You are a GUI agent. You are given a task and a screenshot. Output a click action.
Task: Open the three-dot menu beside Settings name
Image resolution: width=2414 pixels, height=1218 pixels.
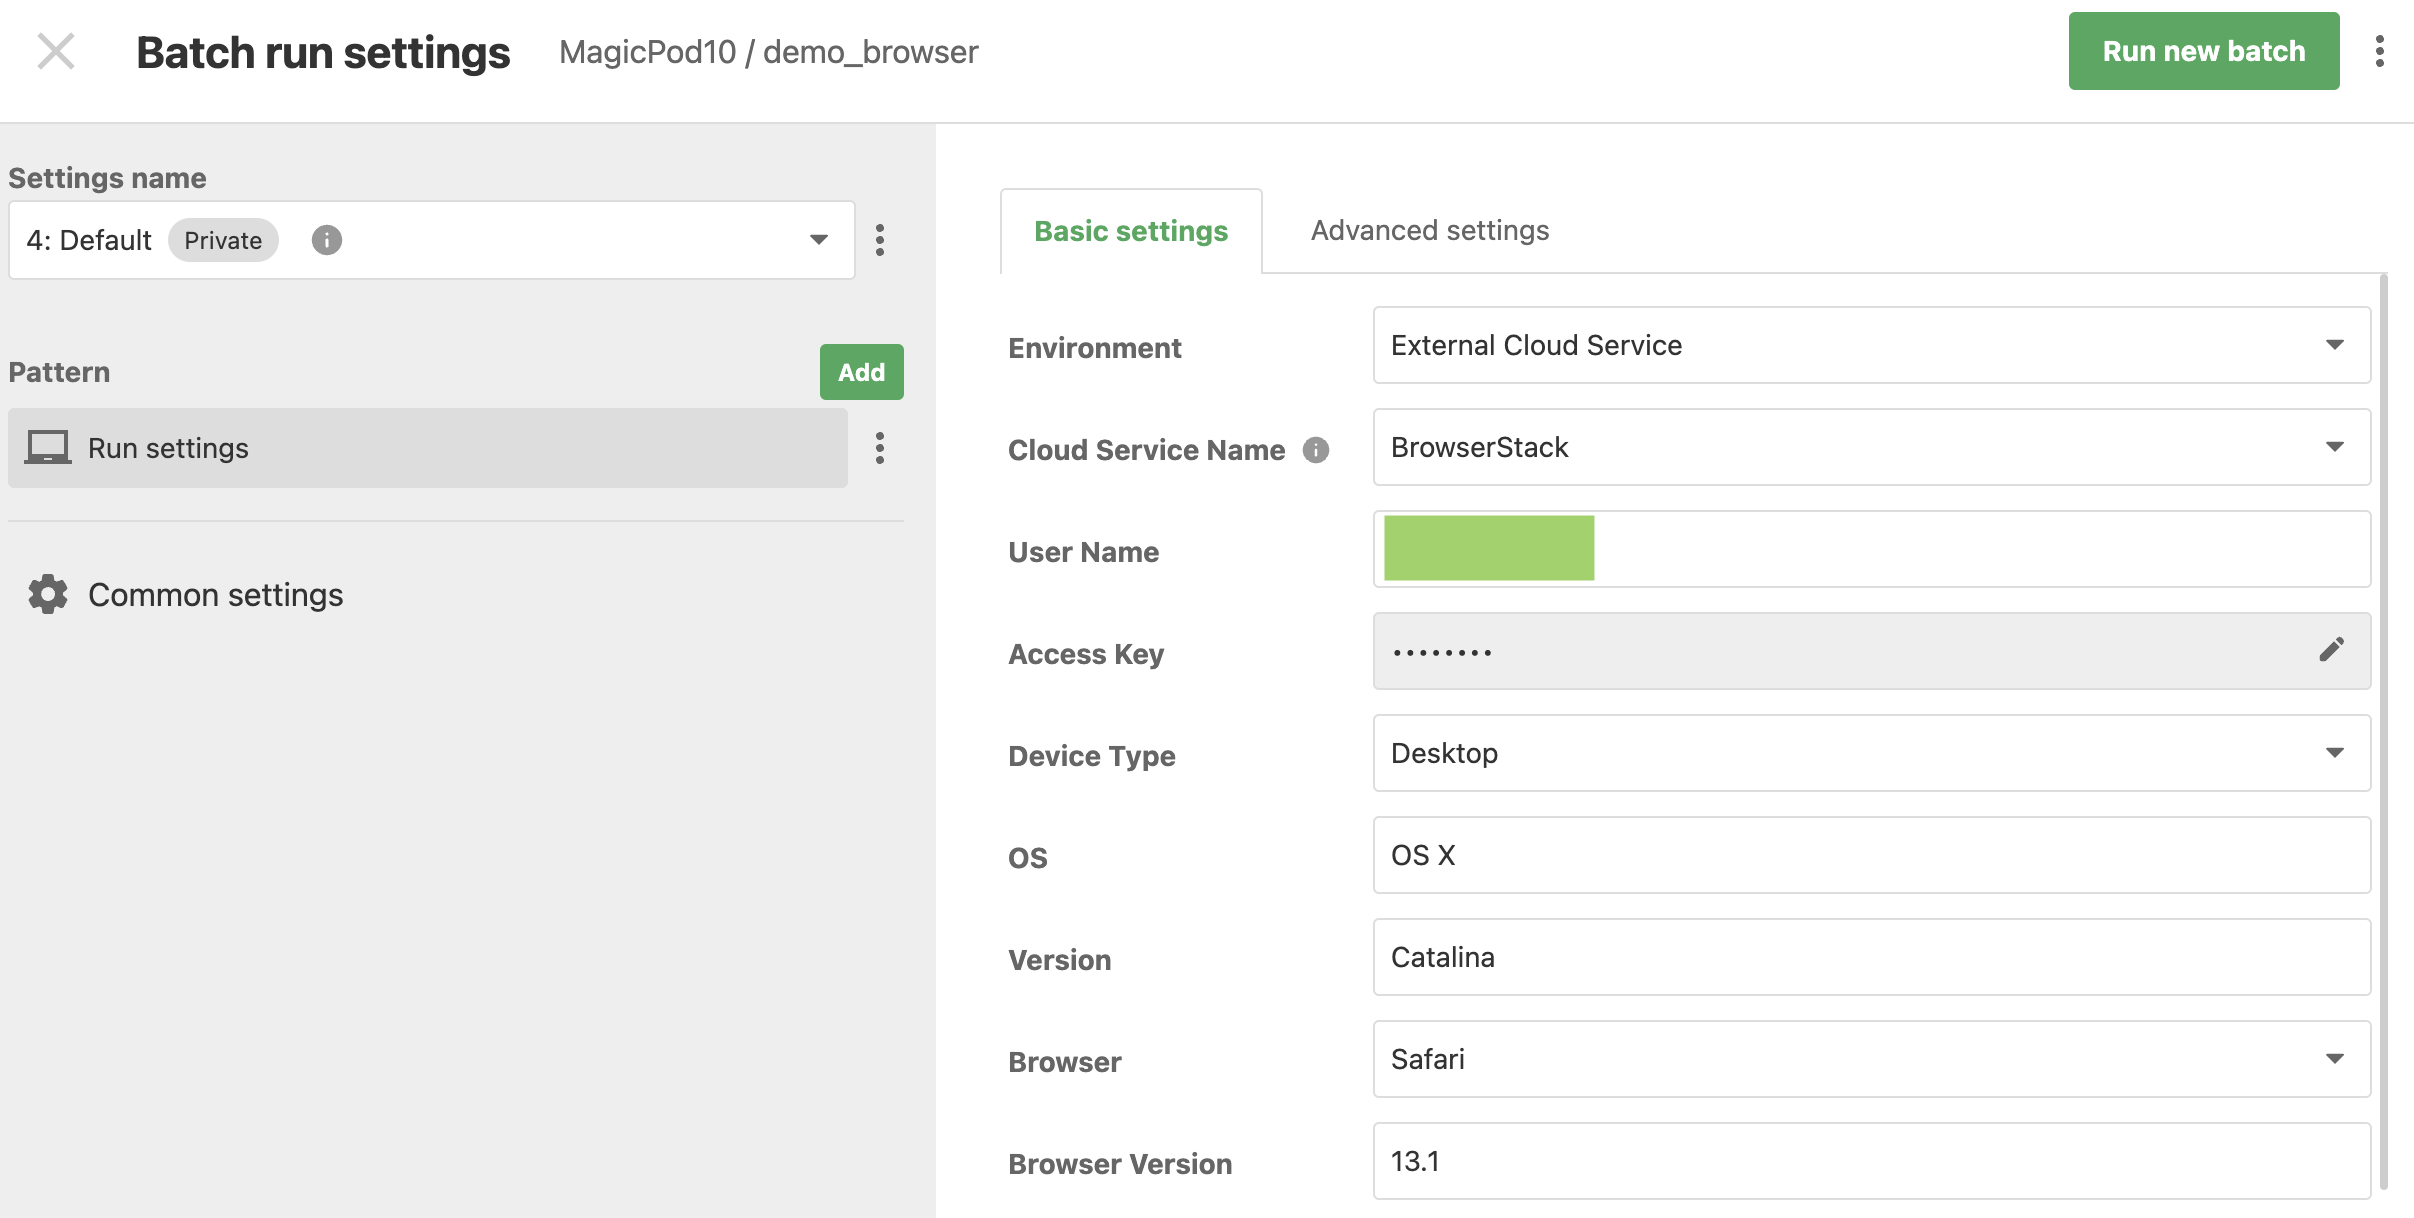[880, 240]
